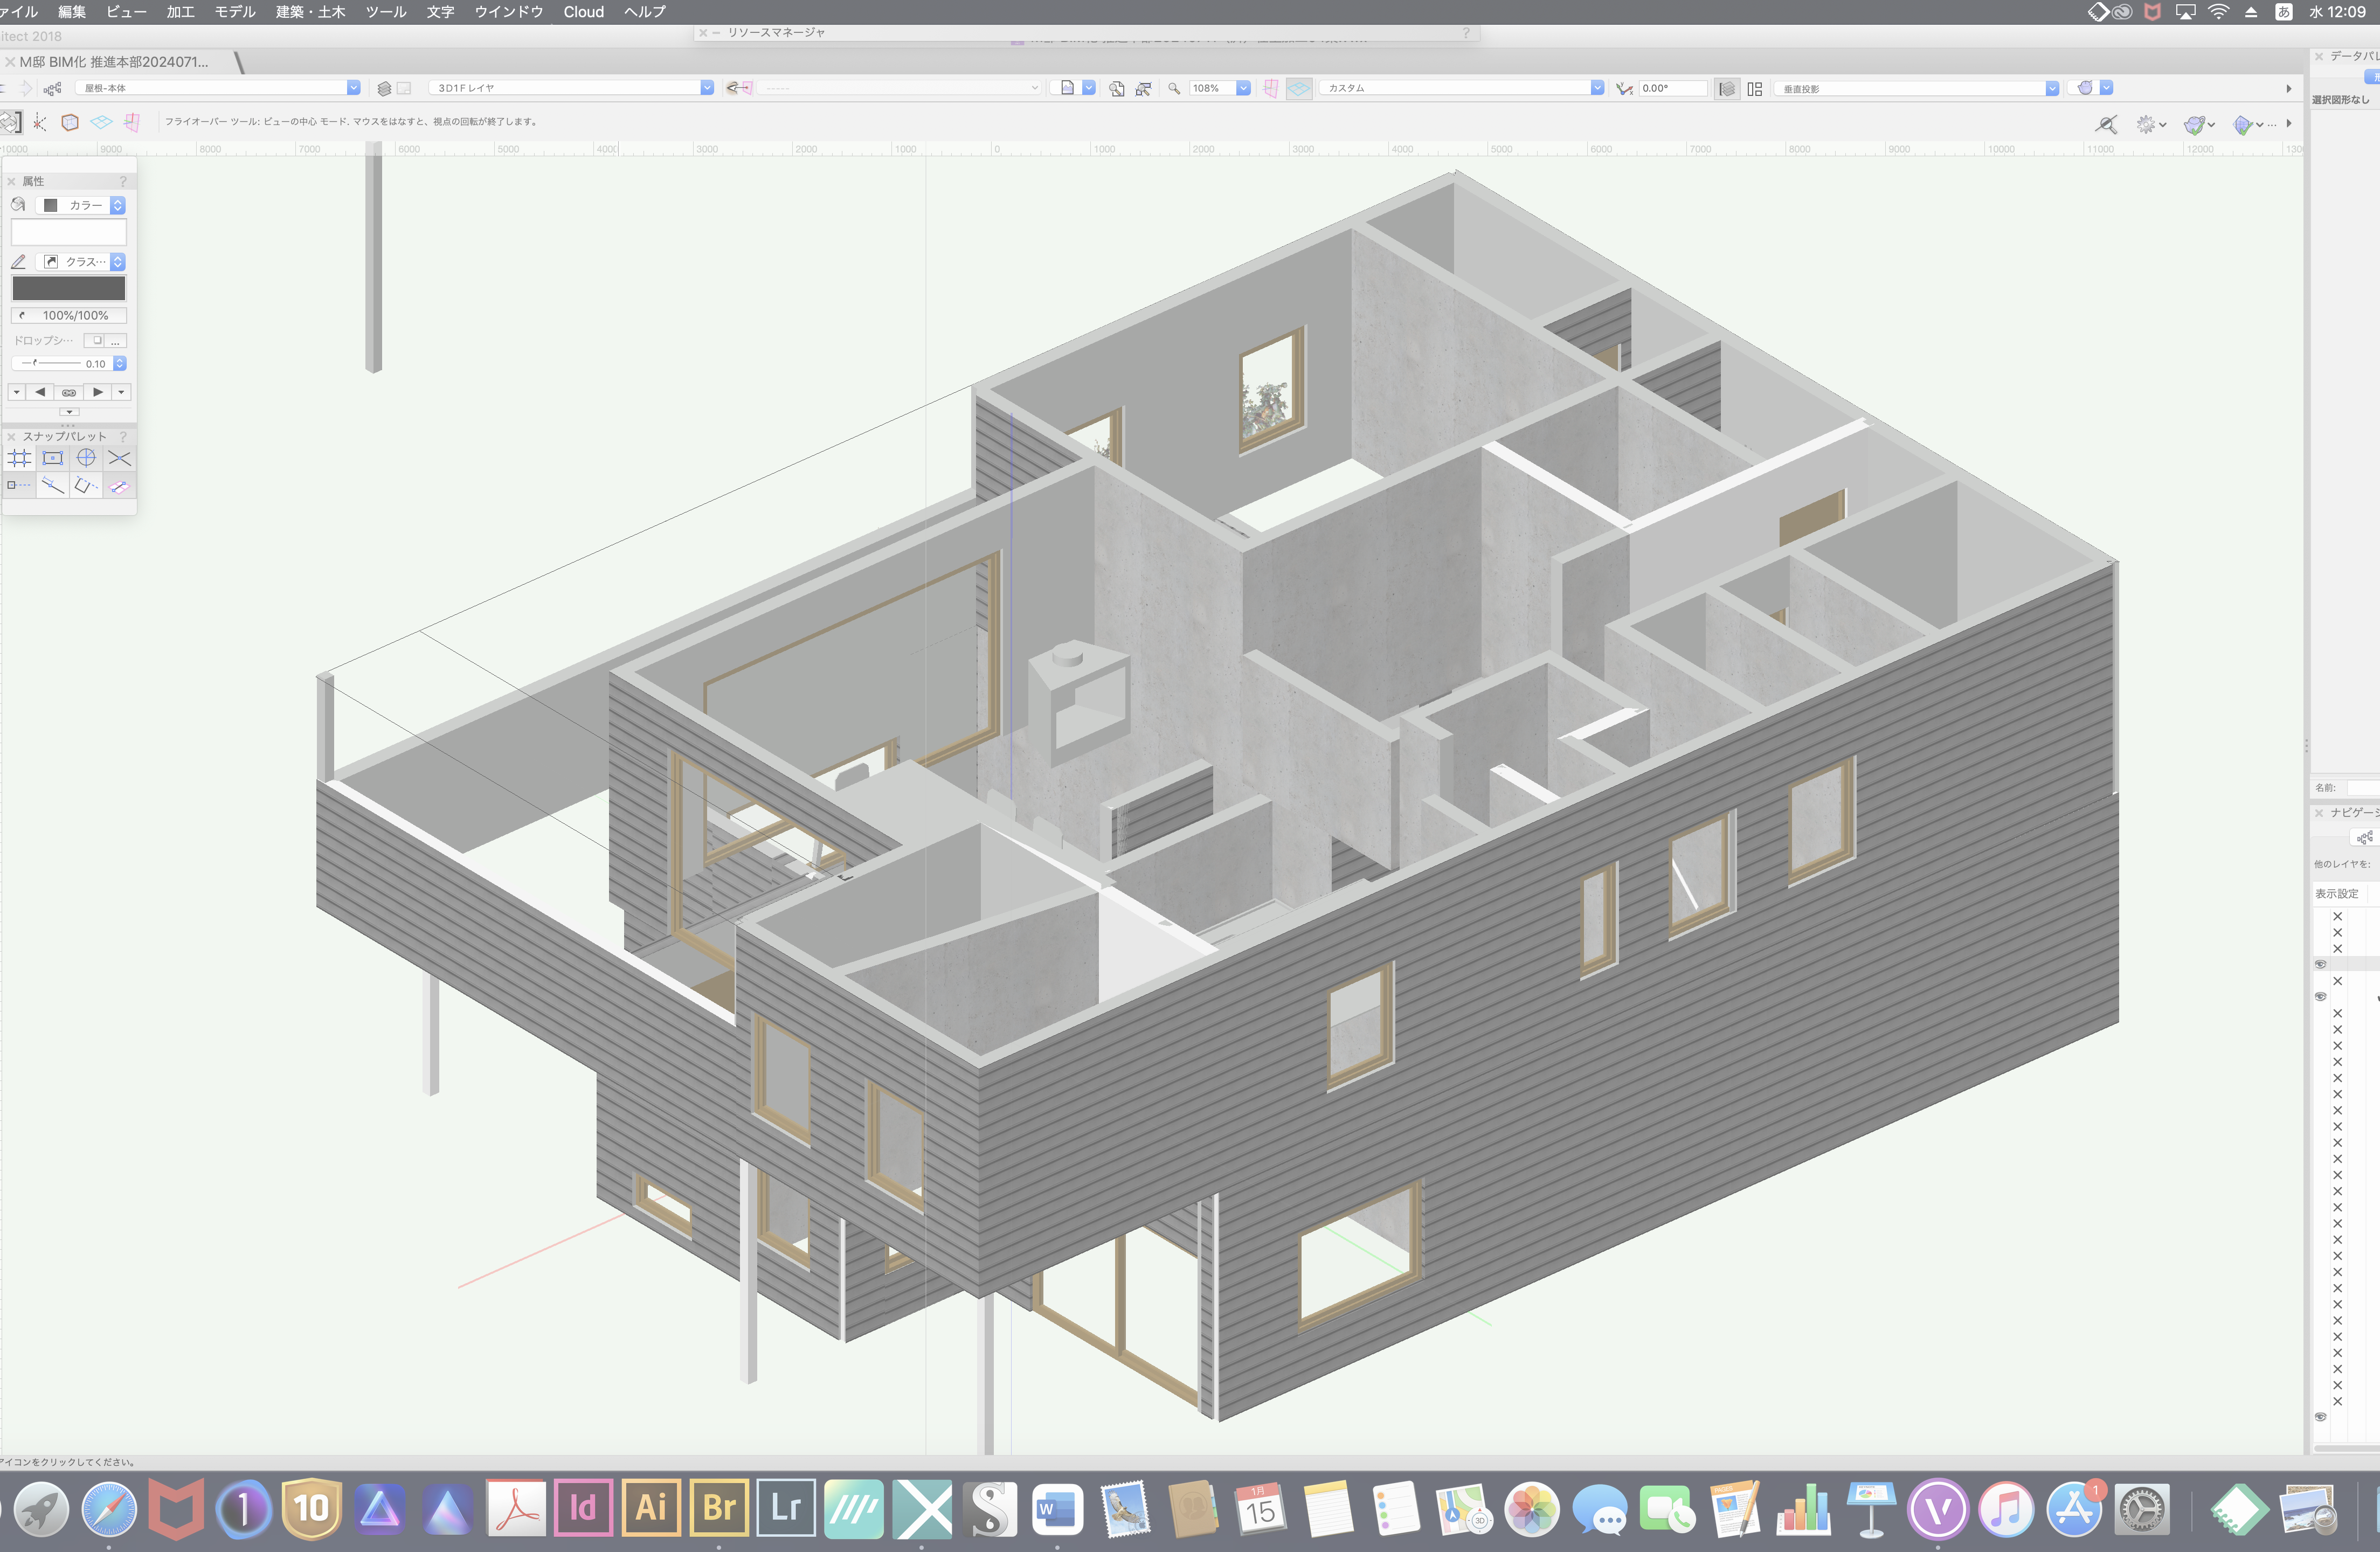Open the 屋根-本体 class dropdown
Screen dimensions: 2380x1552
click(353, 88)
